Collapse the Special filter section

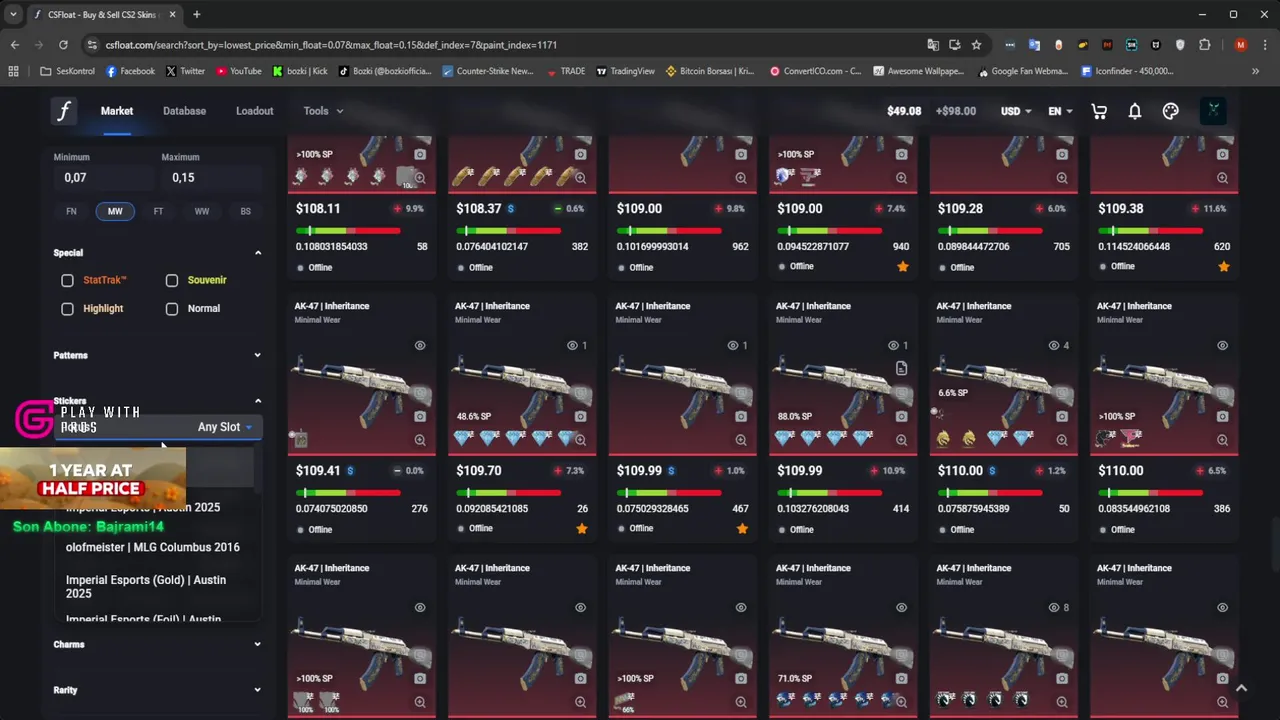tap(258, 253)
